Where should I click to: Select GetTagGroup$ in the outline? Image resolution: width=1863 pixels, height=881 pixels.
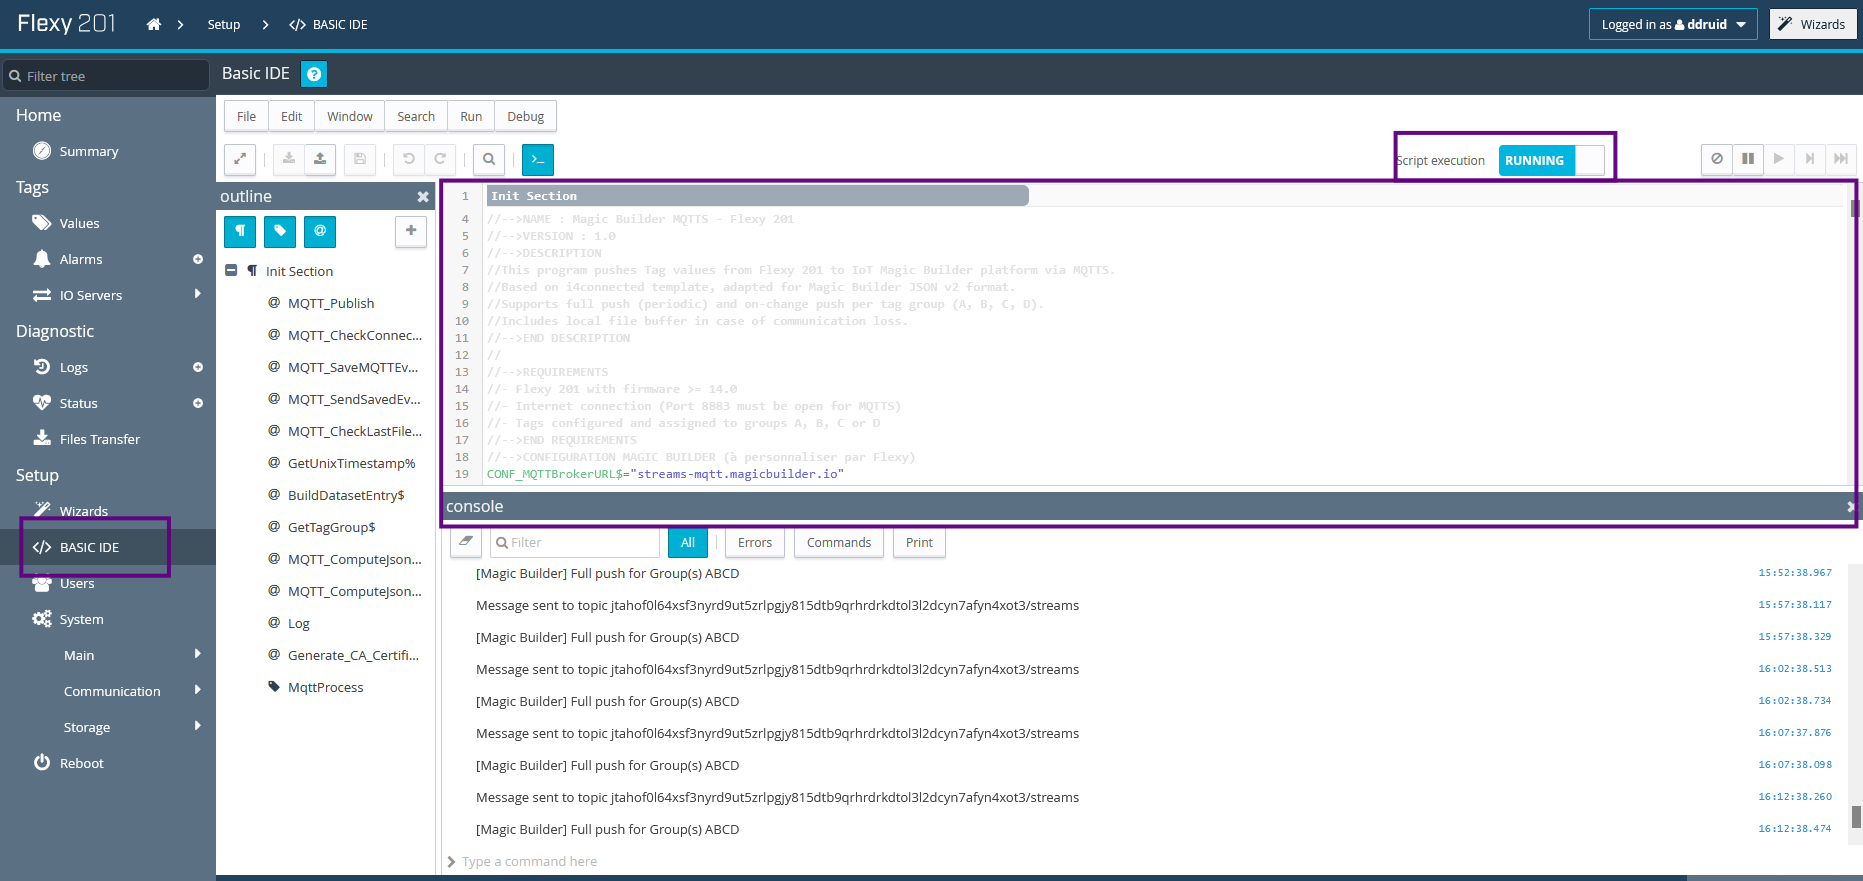331,527
